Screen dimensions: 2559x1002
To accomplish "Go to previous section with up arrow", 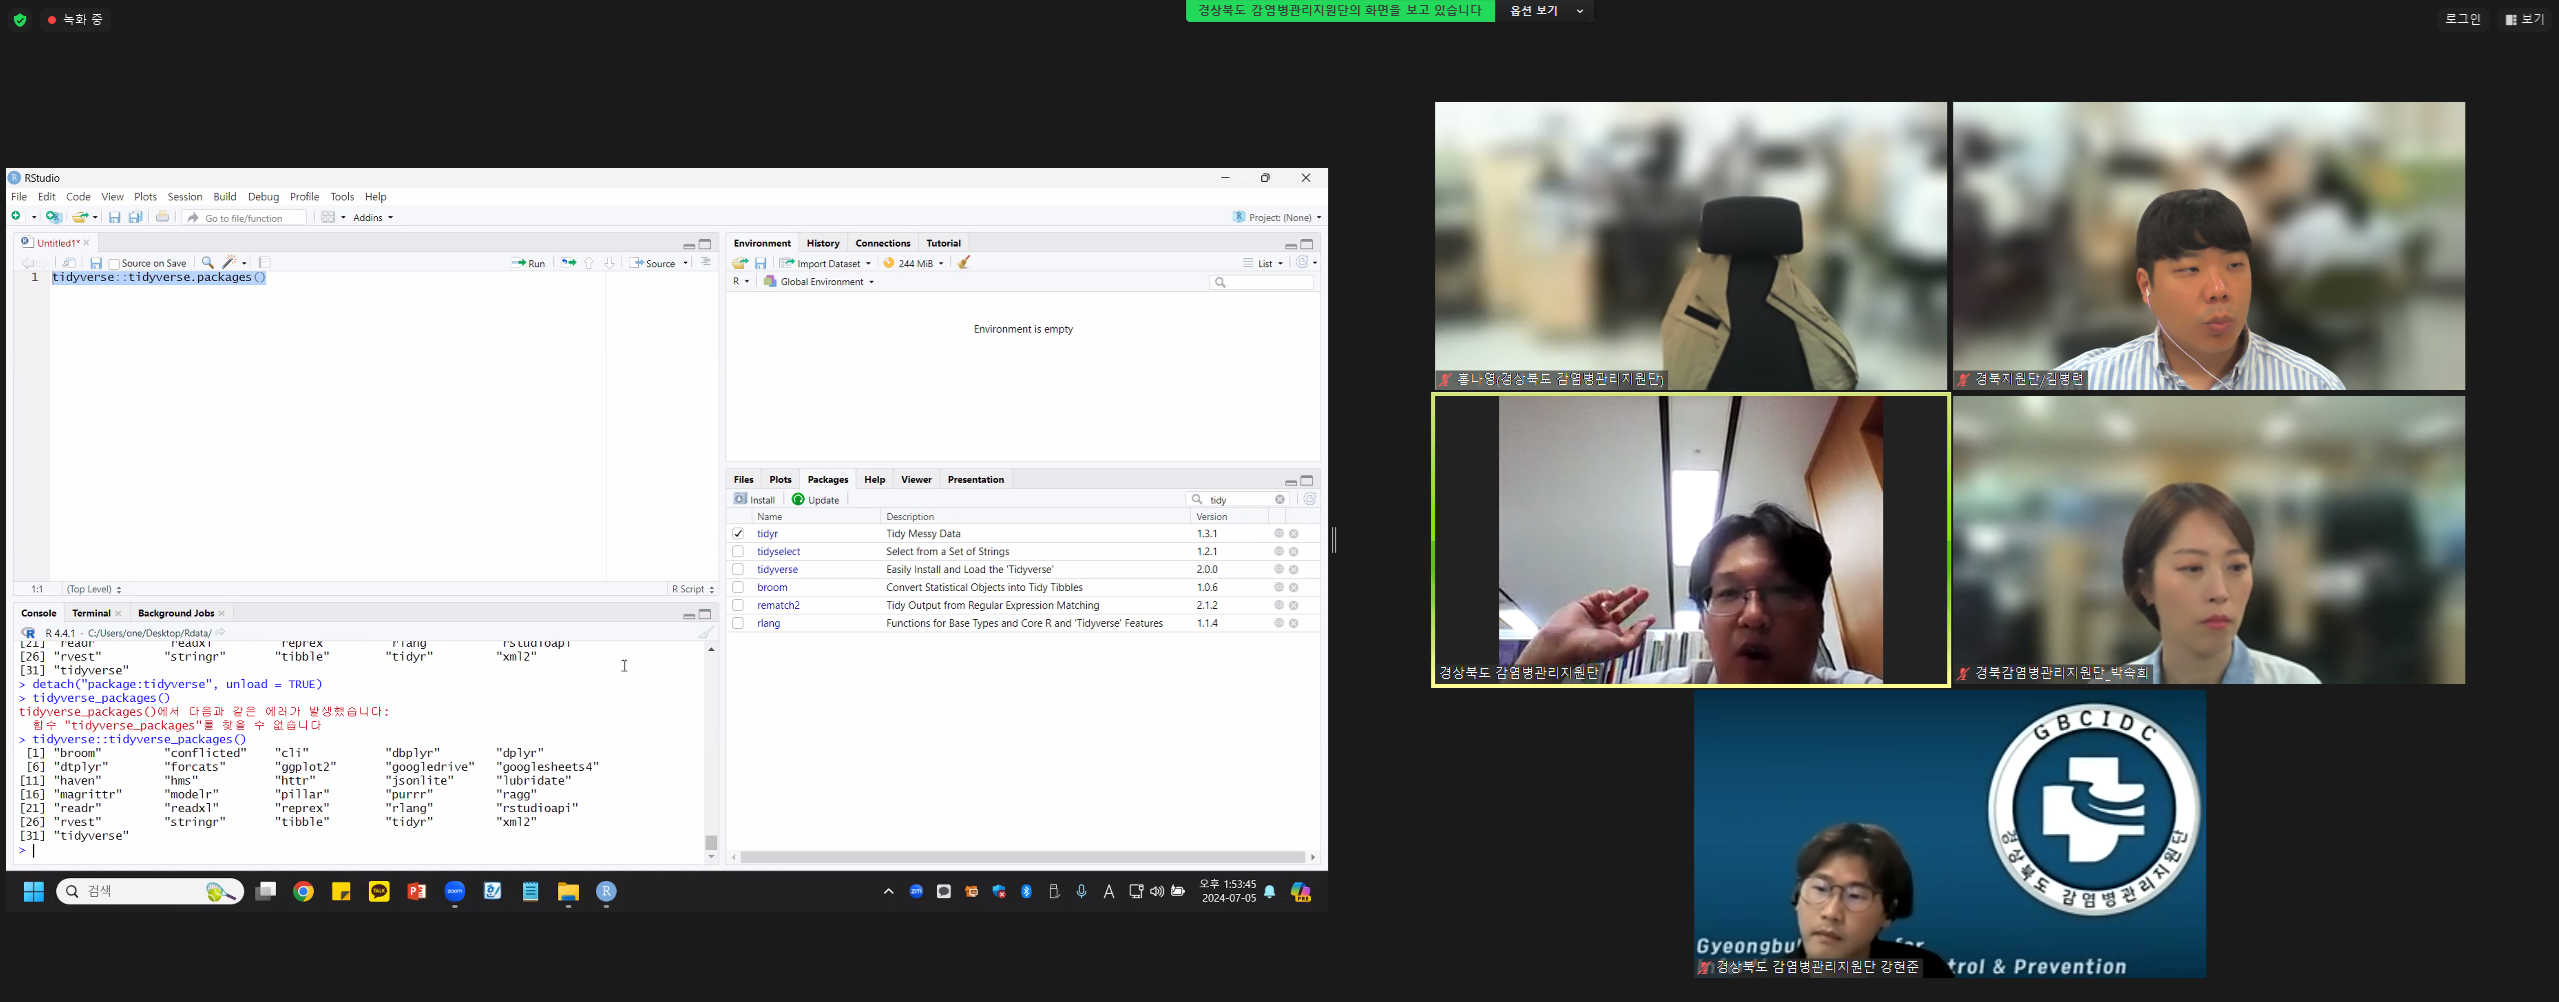I will 589,263.
